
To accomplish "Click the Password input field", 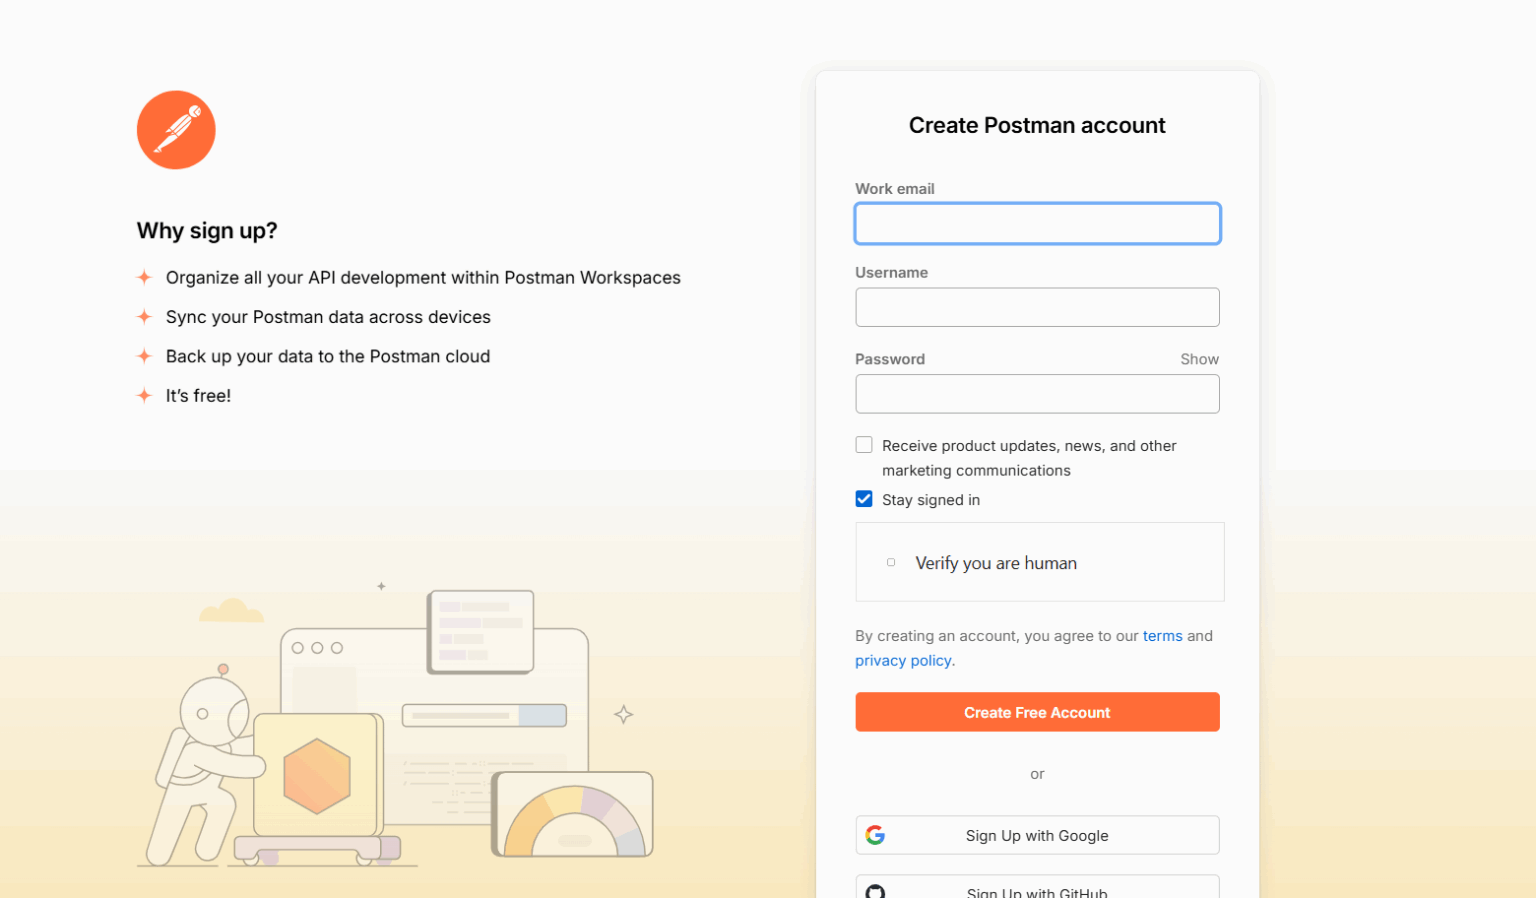I will tap(1037, 394).
